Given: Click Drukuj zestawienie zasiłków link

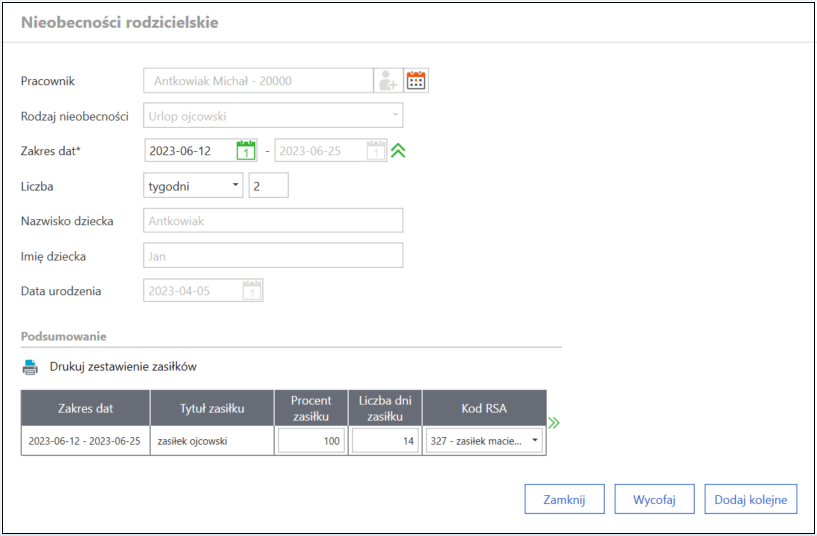Looking at the screenshot, I should 123,367.
